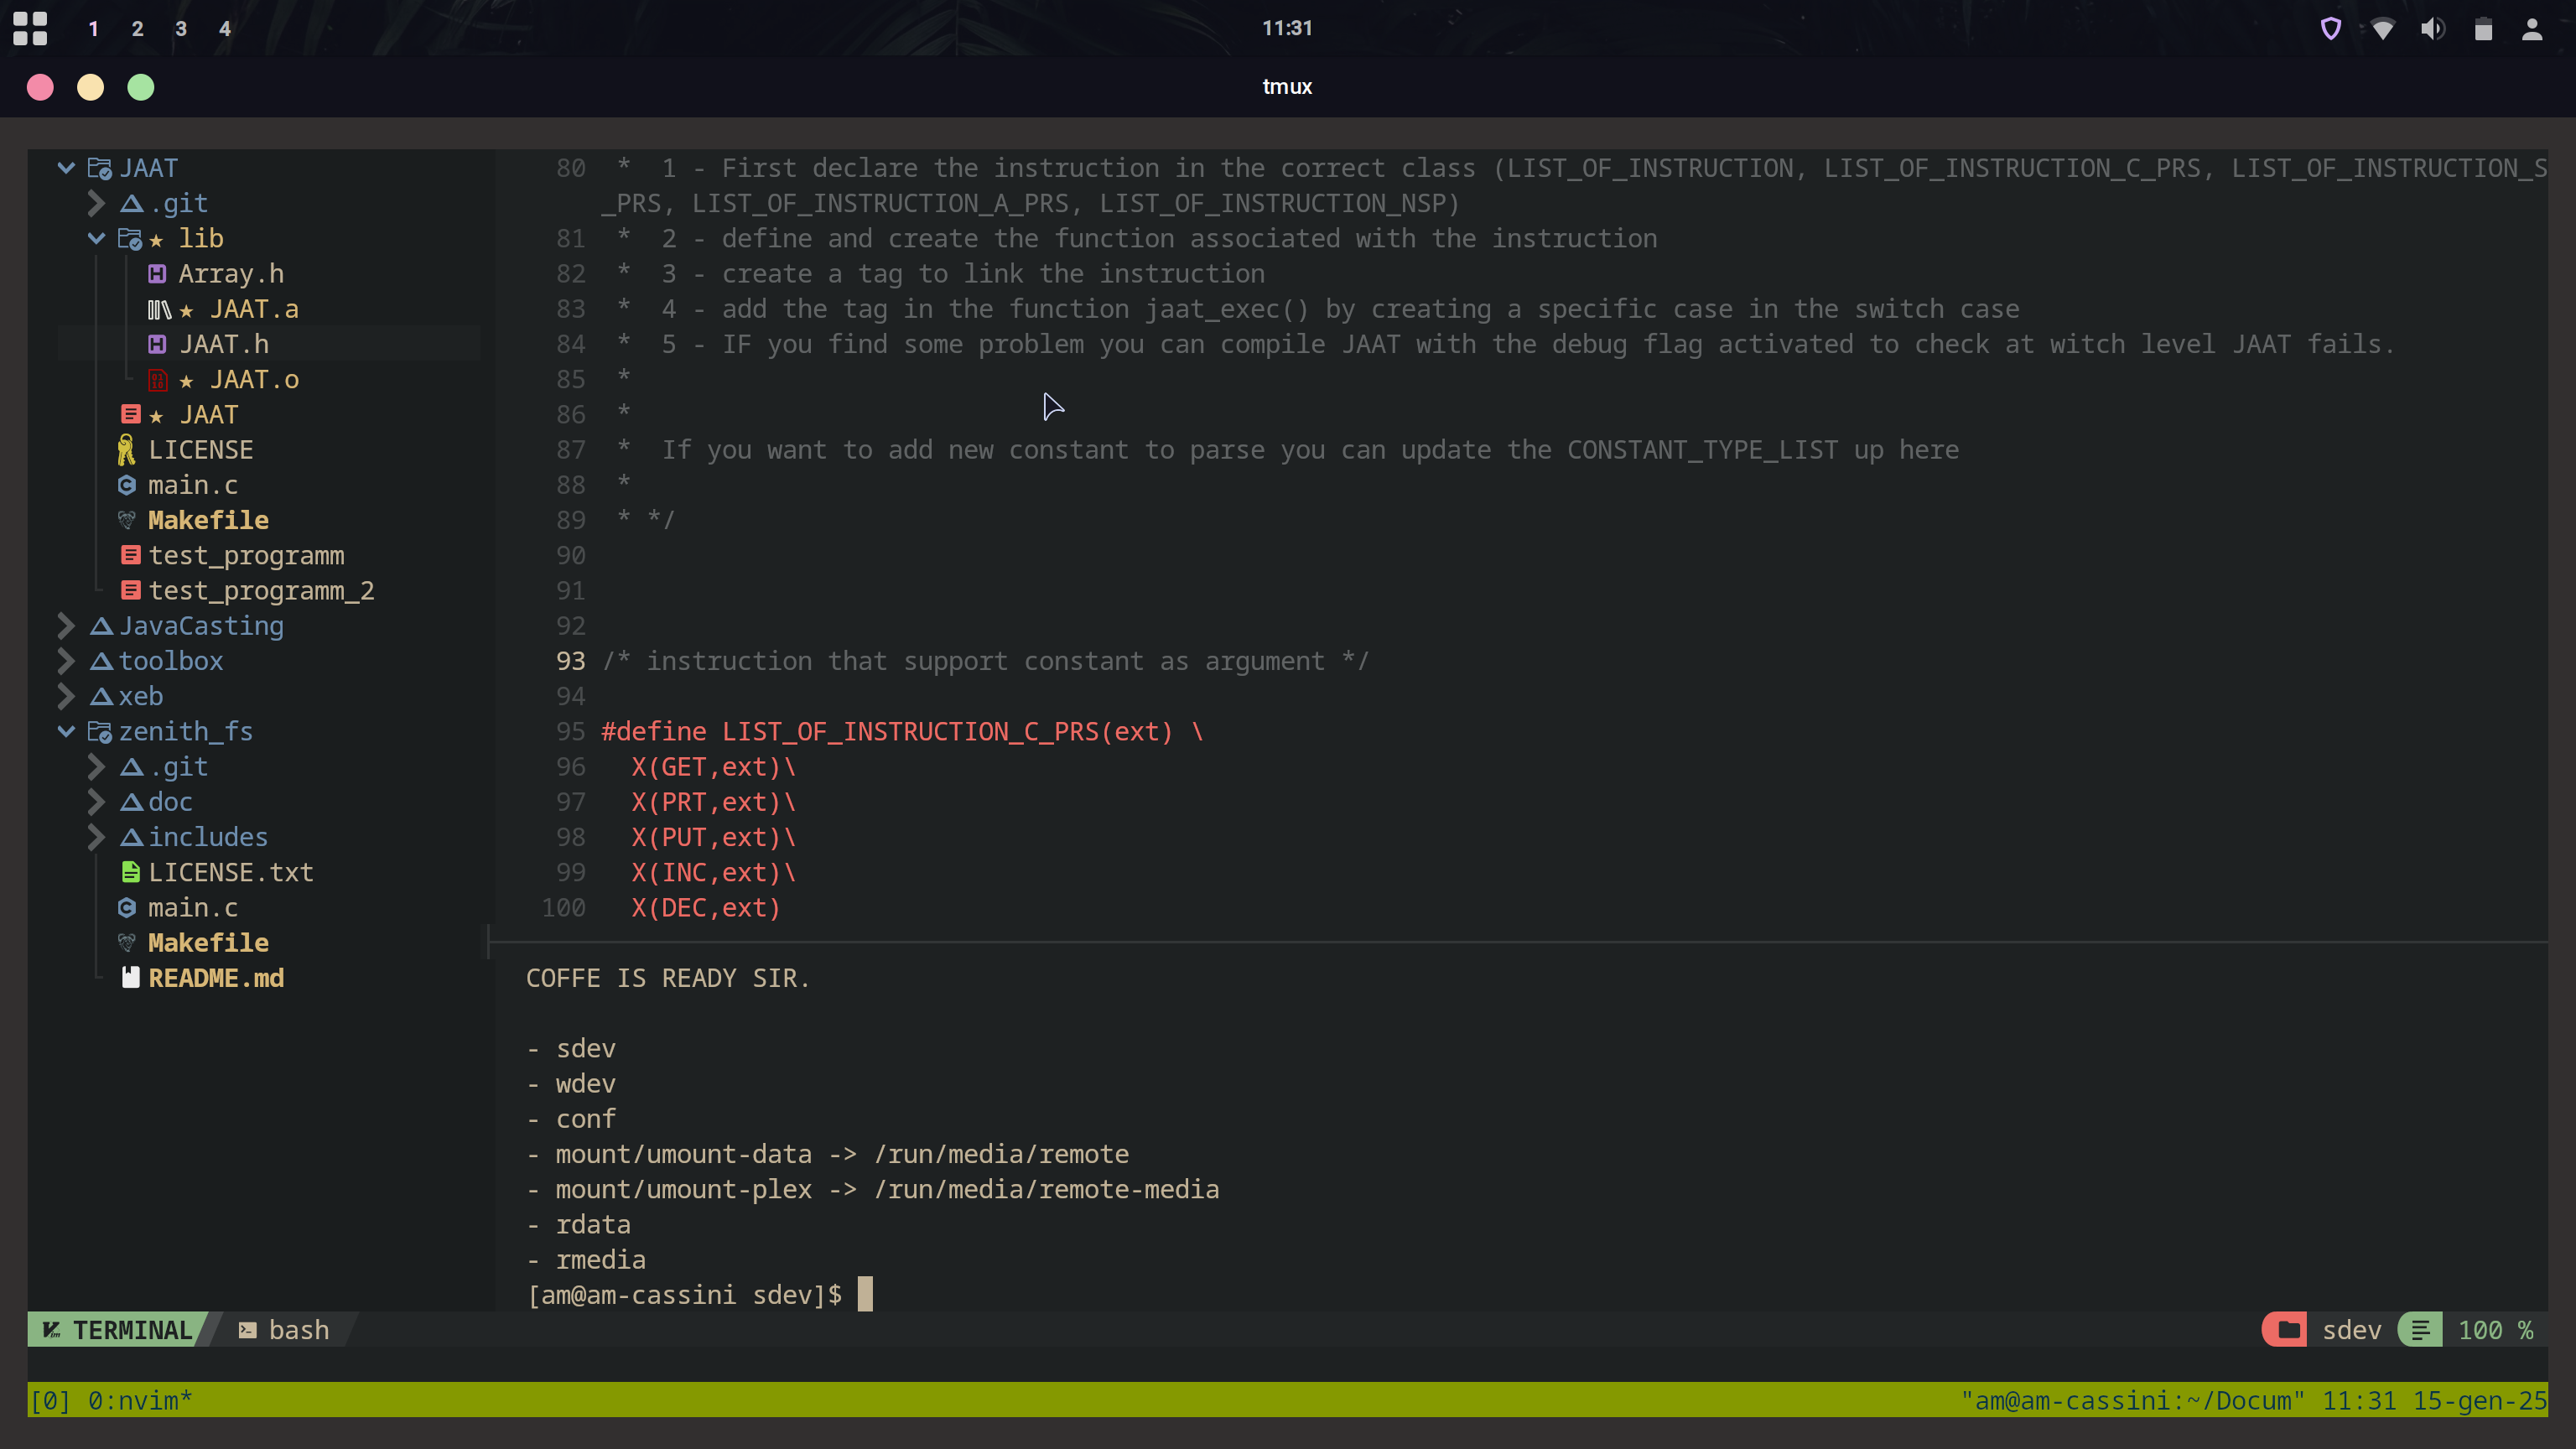Screen dimensions: 2576x1449
Task: Select tmux window 0:nvim* in status bar
Action: [x=140, y=1401]
